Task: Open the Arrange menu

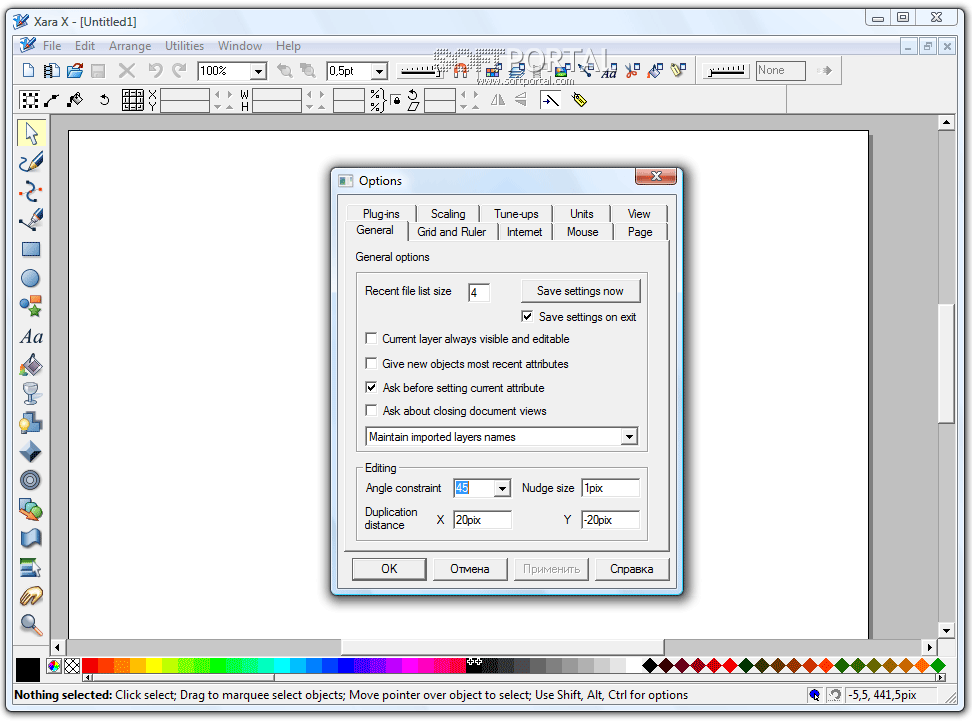Action: [130, 46]
